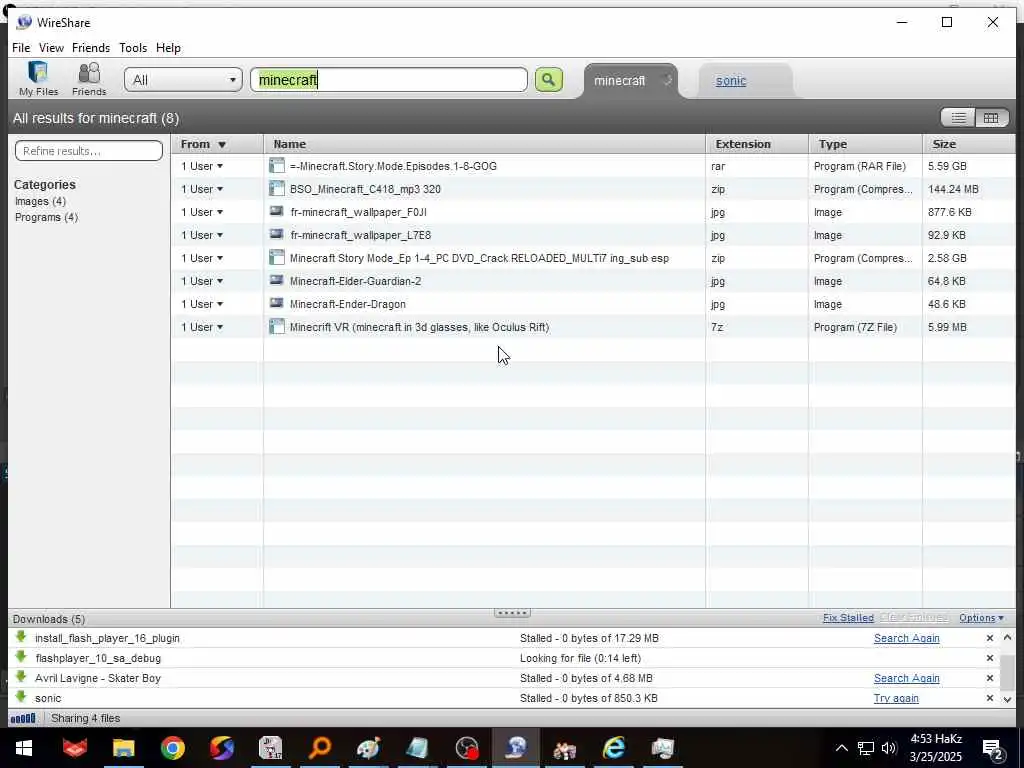Click Try again for sonic download
Image resolution: width=1024 pixels, height=768 pixels.
pos(896,698)
